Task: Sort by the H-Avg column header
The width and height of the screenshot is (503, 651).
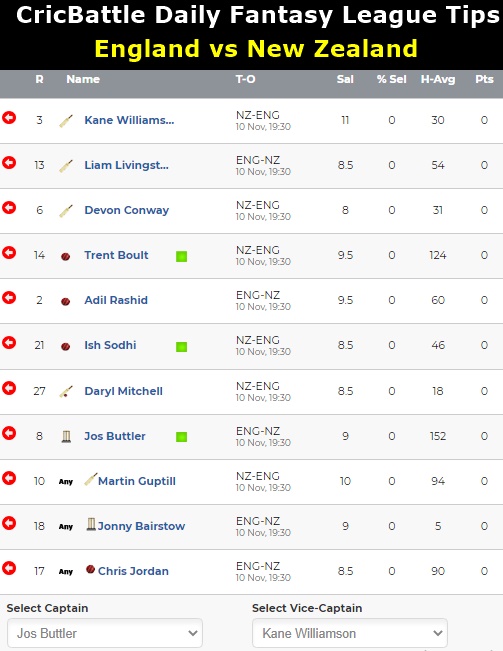Action: (438, 79)
